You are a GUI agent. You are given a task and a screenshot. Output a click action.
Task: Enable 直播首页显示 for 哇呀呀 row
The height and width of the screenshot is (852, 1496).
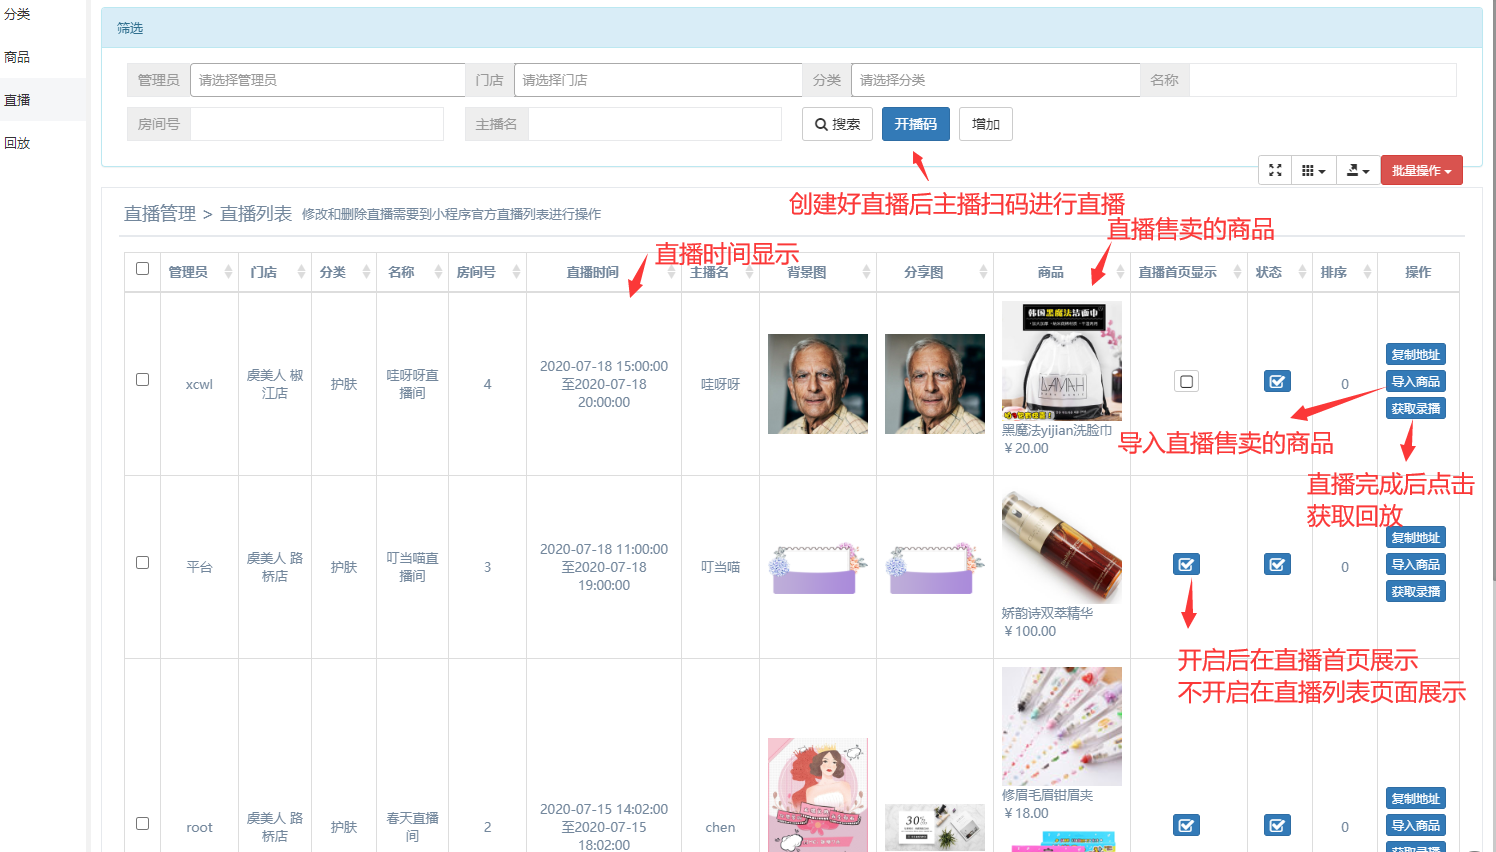1186,381
